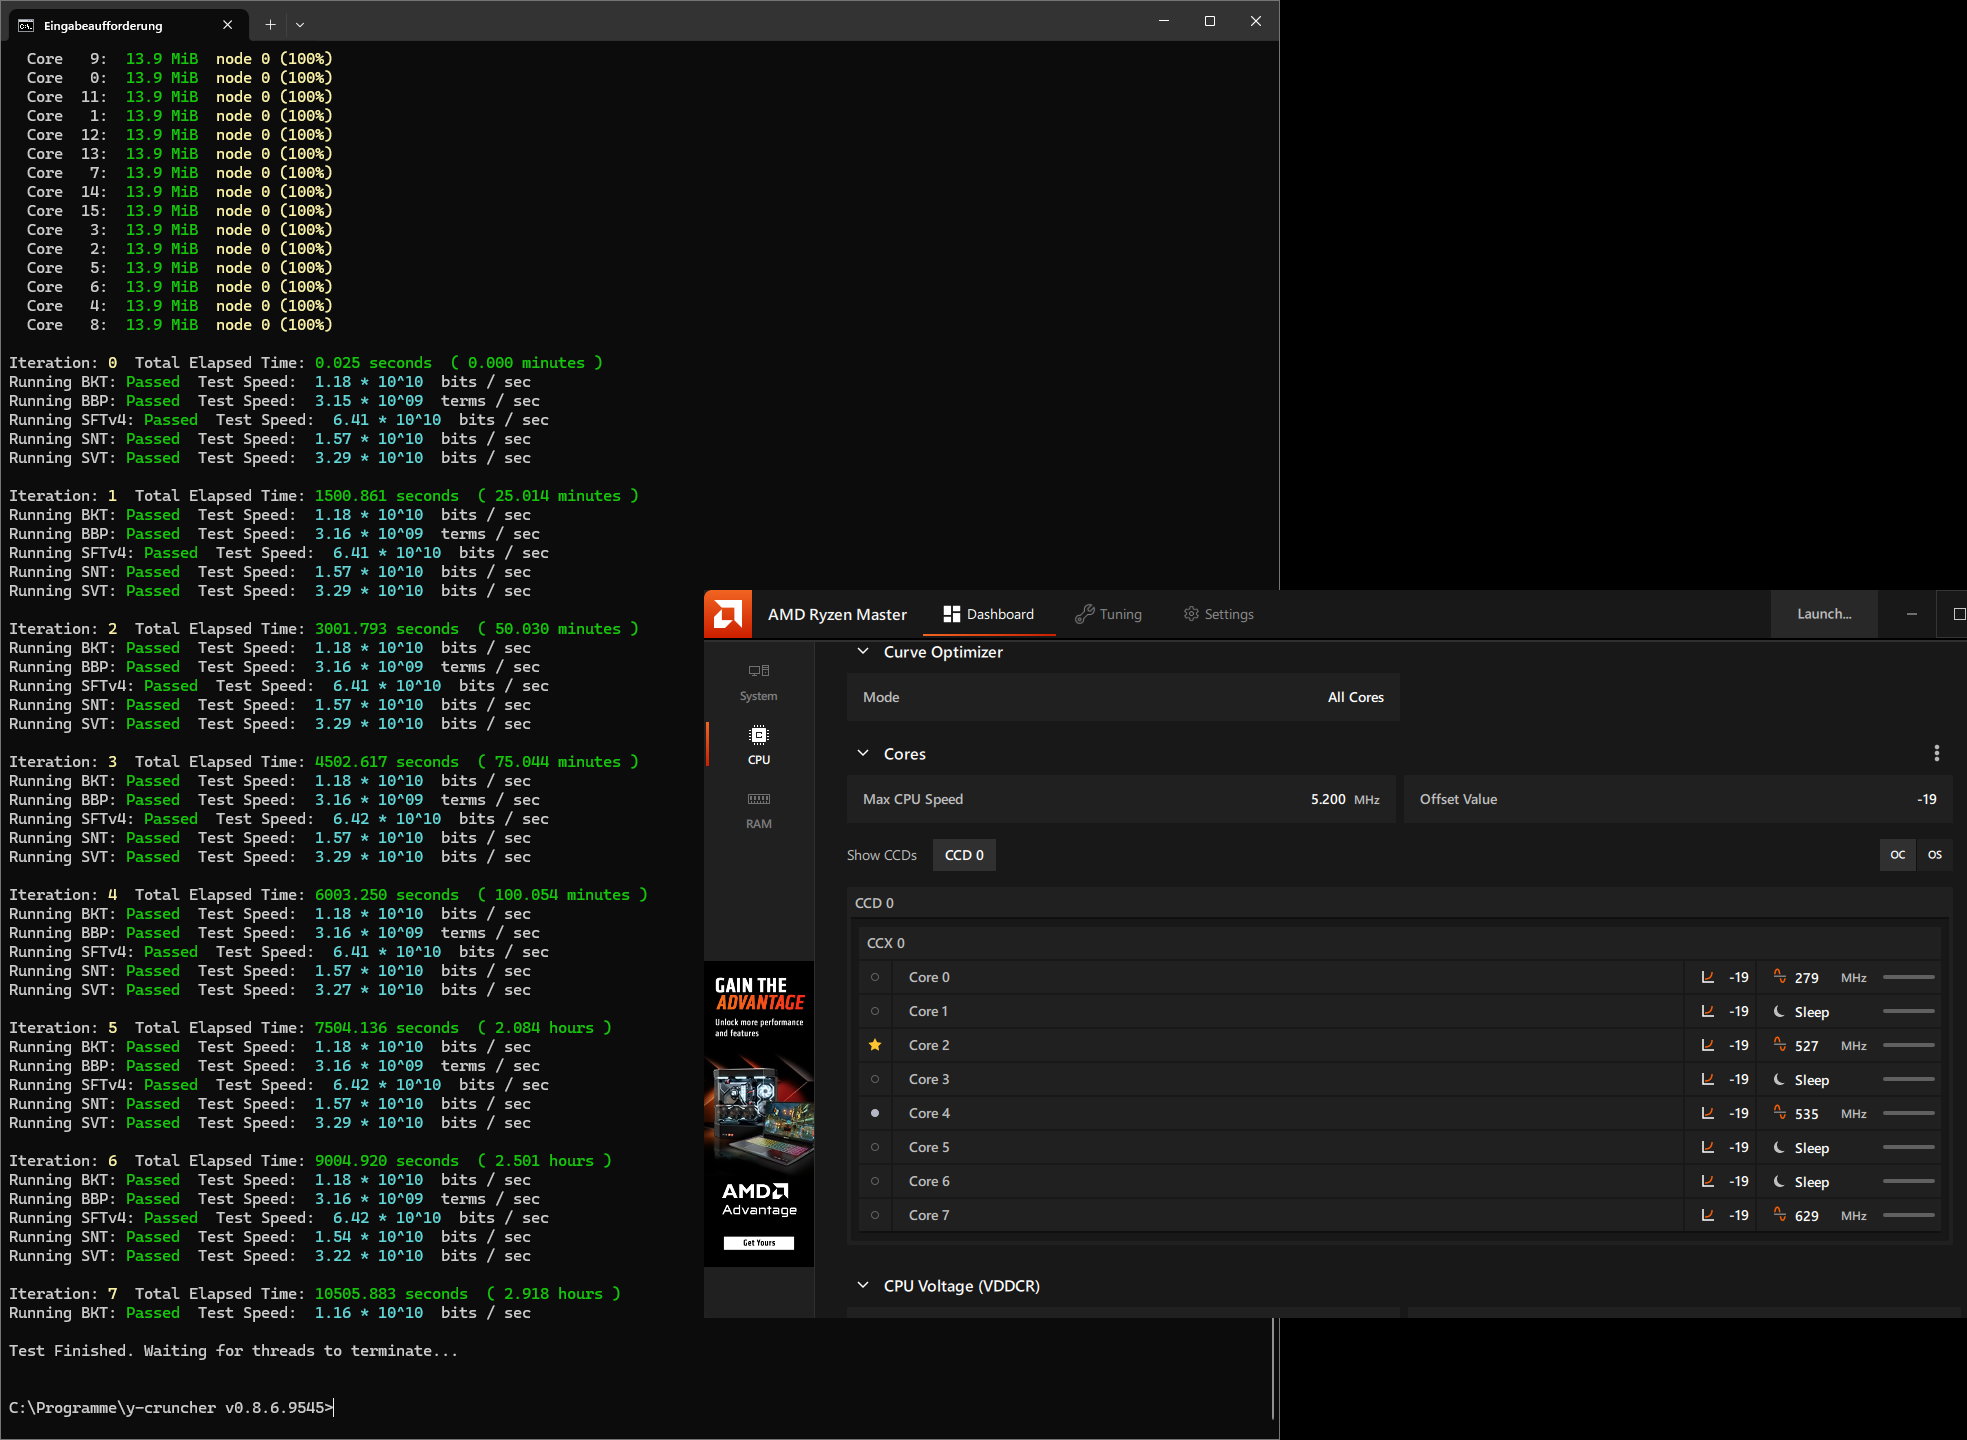Click the CCD 0 button
This screenshot has width=1967, height=1440.
(964, 855)
